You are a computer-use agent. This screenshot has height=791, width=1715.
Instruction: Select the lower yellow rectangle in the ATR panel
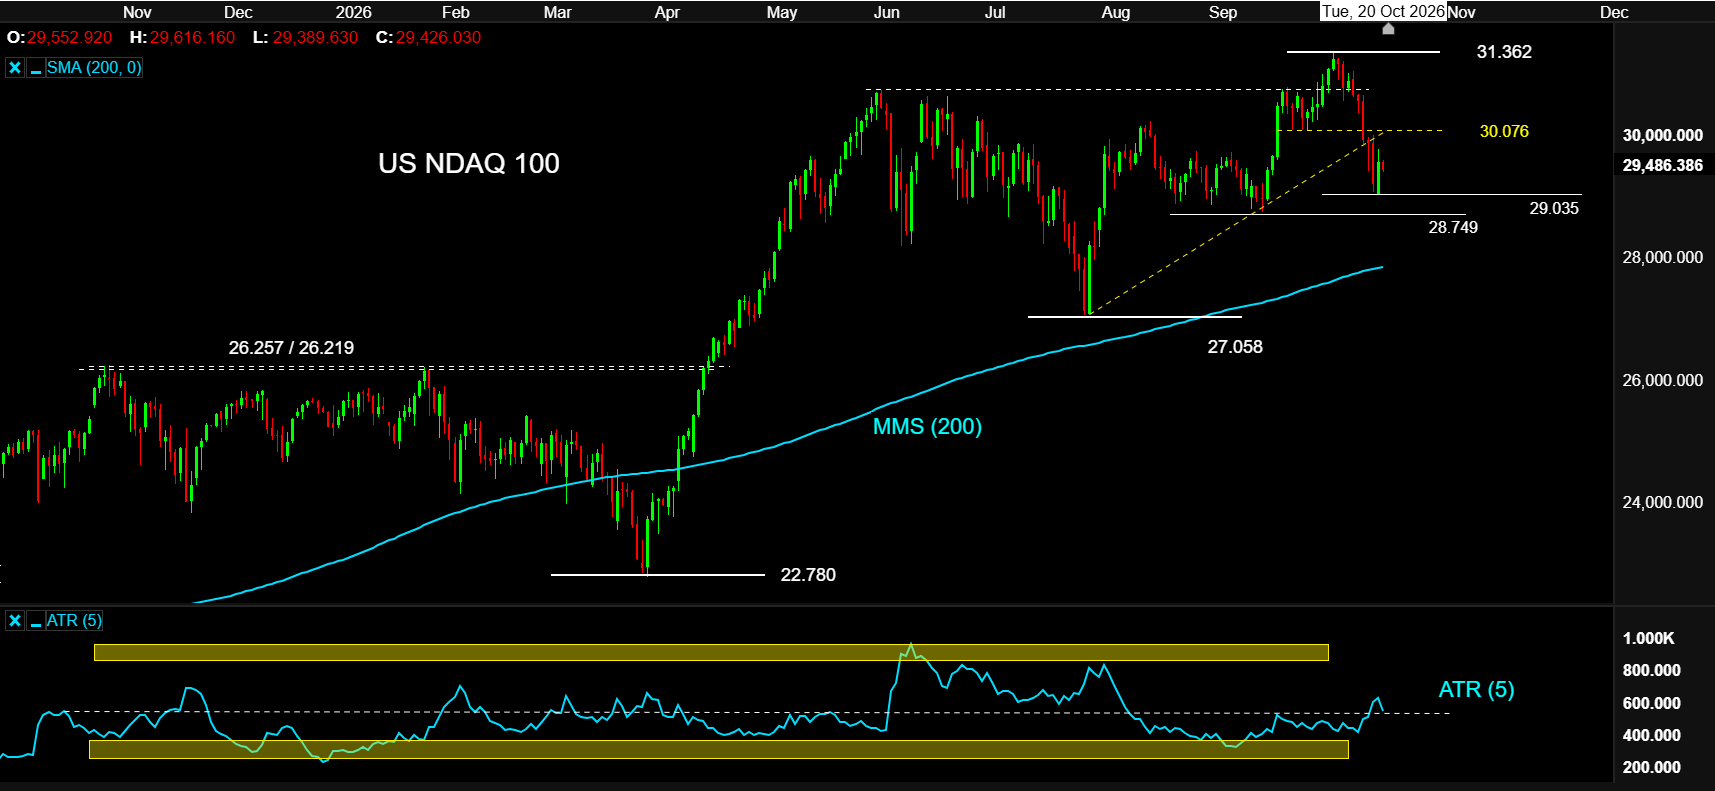pyautogui.click(x=719, y=749)
